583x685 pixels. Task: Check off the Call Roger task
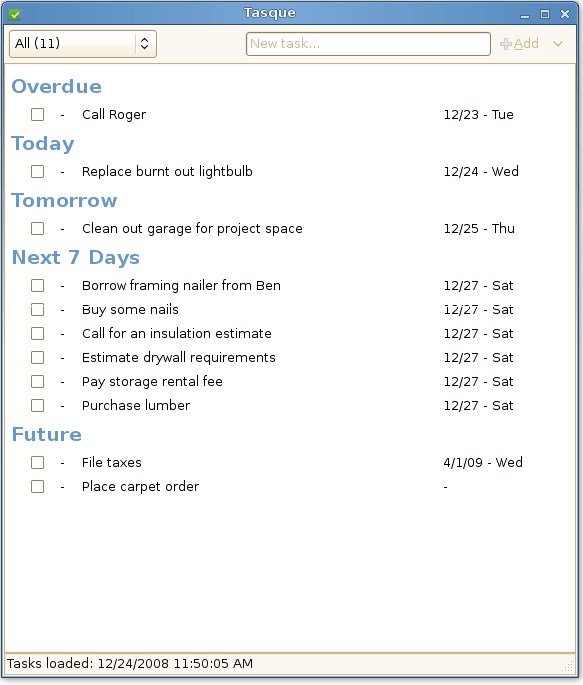coord(38,114)
